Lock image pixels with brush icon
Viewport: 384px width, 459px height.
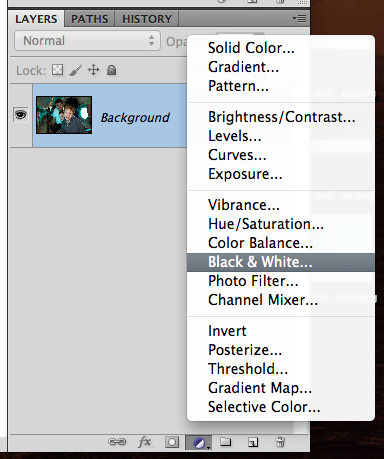(x=76, y=70)
